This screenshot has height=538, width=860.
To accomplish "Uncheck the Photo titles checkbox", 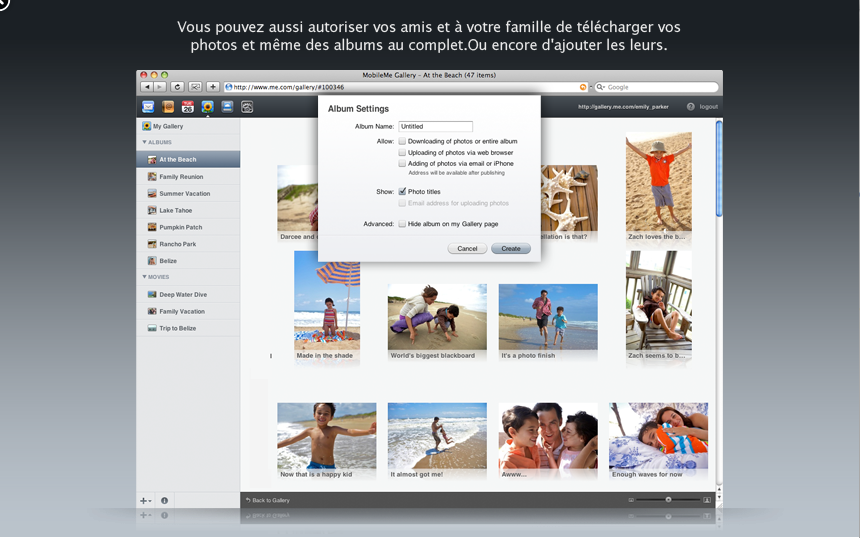I will [x=402, y=191].
